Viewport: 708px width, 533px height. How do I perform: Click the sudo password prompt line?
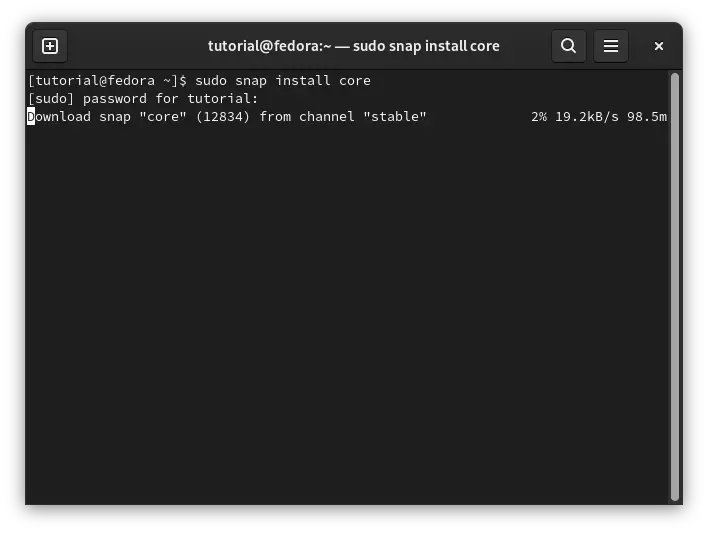pos(143,99)
